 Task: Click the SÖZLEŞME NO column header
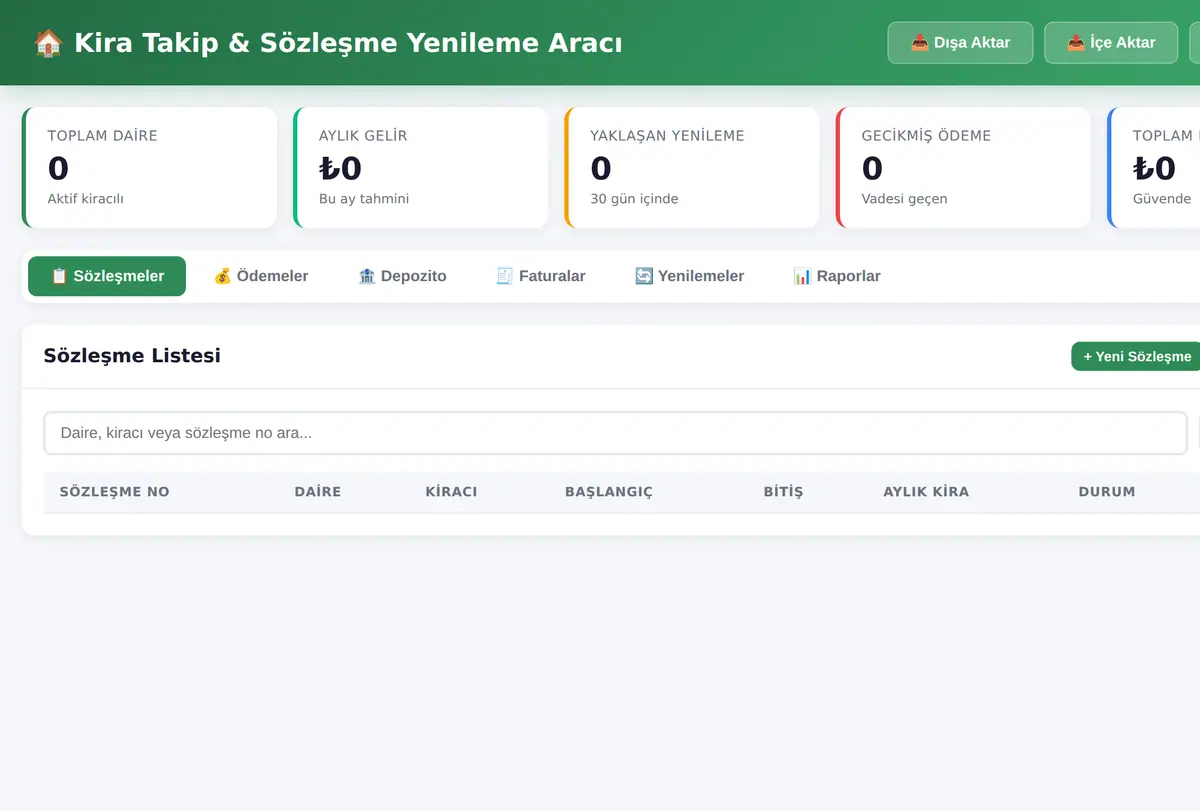114,492
